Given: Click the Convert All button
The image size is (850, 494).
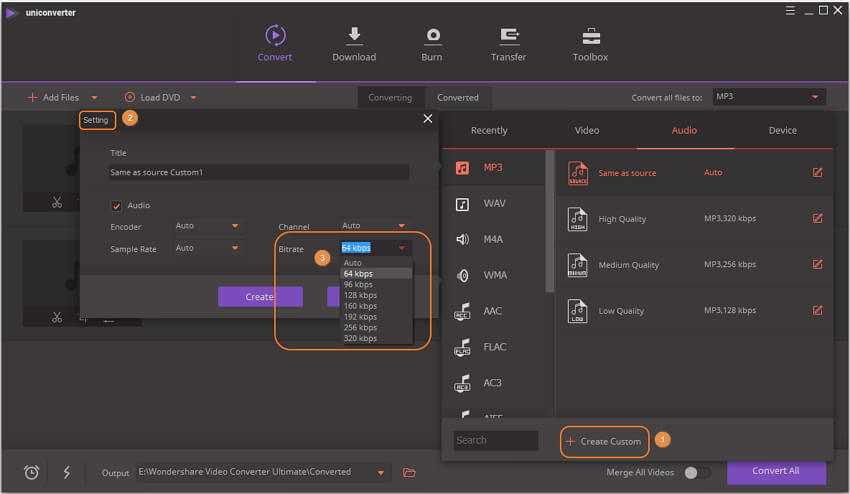Looking at the screenshot, I should 776,472.
